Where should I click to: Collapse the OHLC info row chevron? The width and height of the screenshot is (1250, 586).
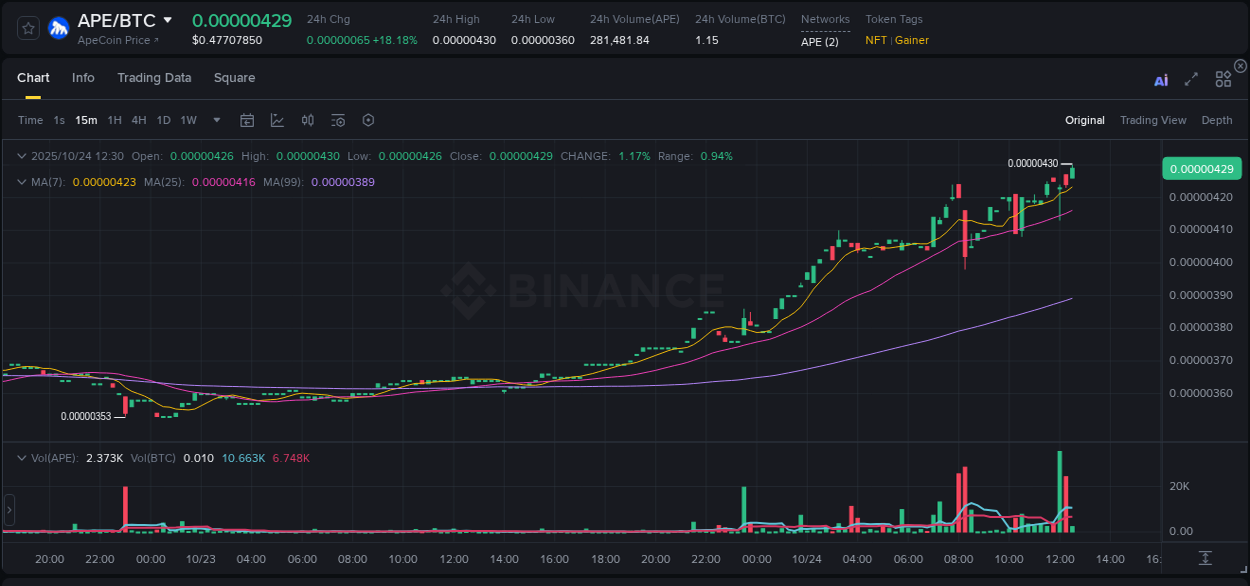coord(22,156)
